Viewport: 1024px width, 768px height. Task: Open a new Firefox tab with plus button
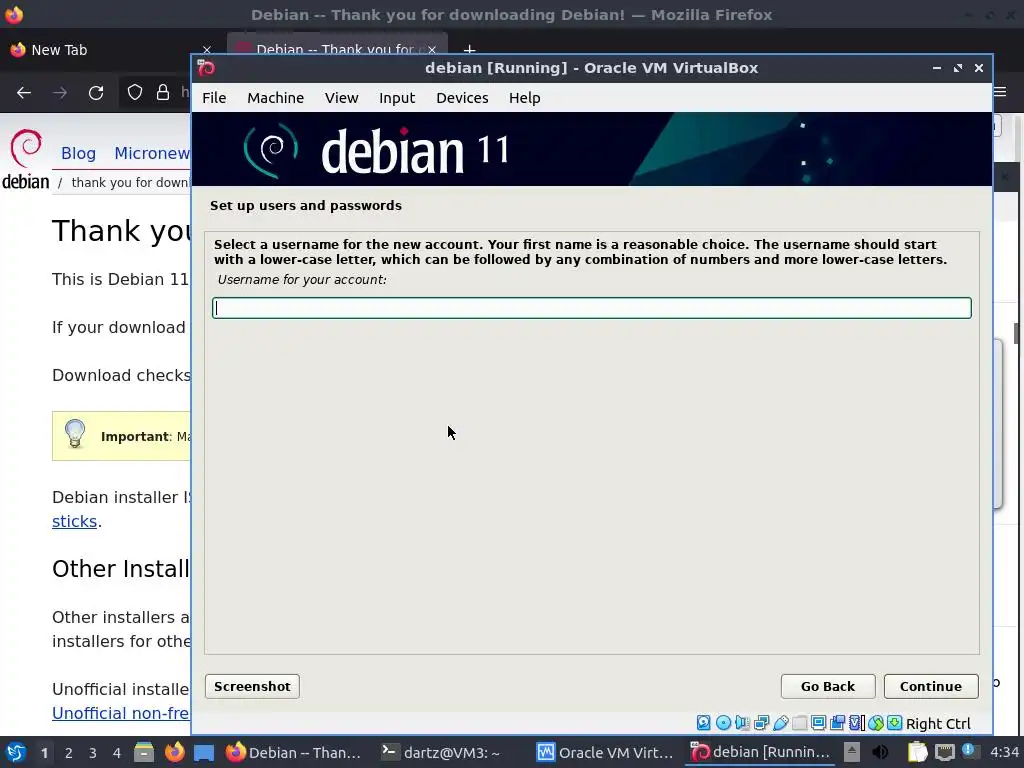click(470, 50)
